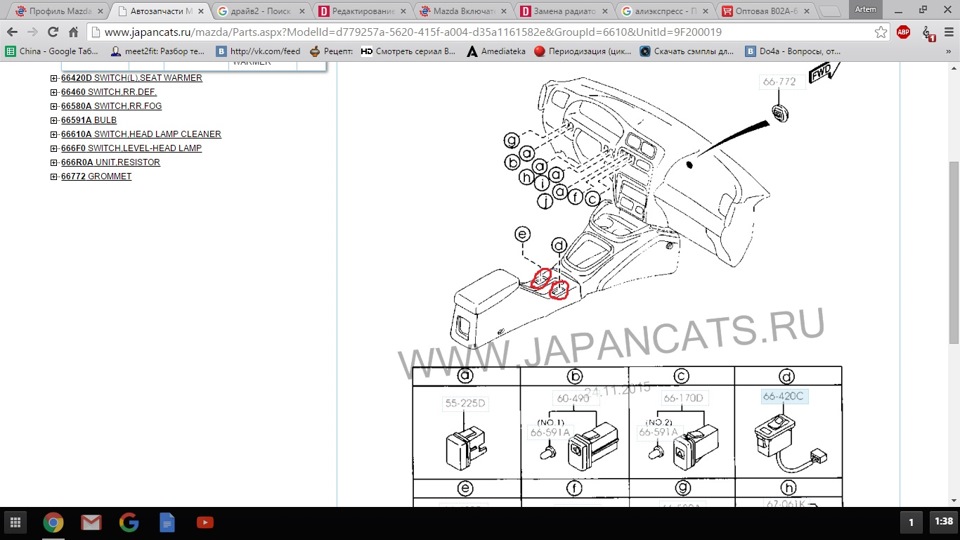Click part label 66-170D in cell c
Viewport: 960px width, 540px height.
pyautogui.click(x=683, y=398)
